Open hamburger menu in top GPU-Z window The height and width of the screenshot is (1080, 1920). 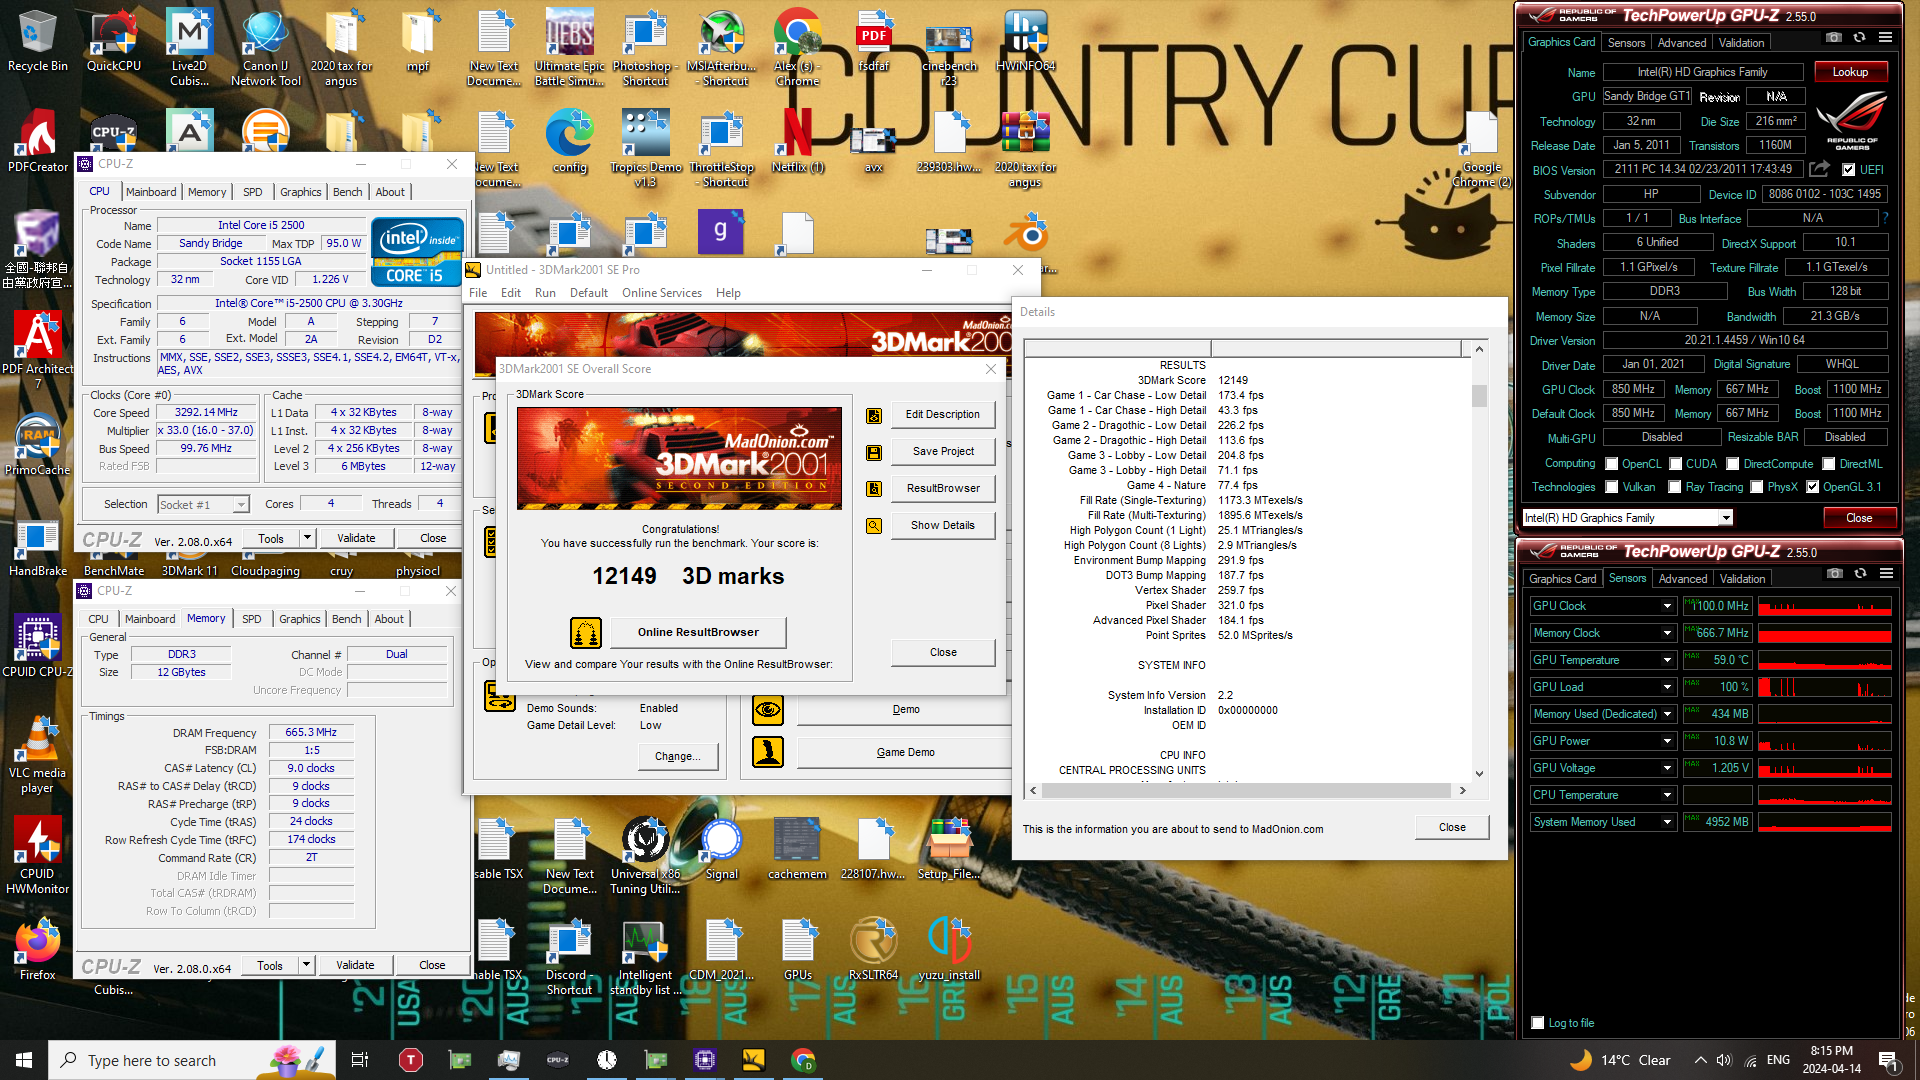coord(1885,38)
